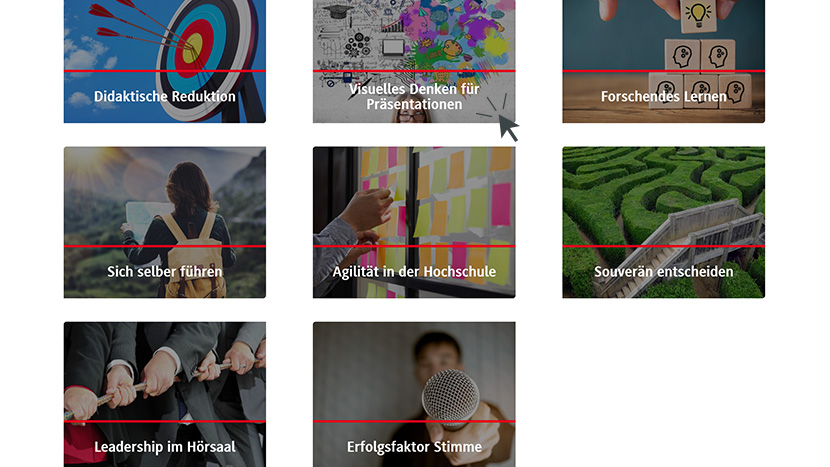This screenshot has height=467, width=830.
Task: Click the 'Didaktische Reduktion' title text
Action: coord(165,96)
